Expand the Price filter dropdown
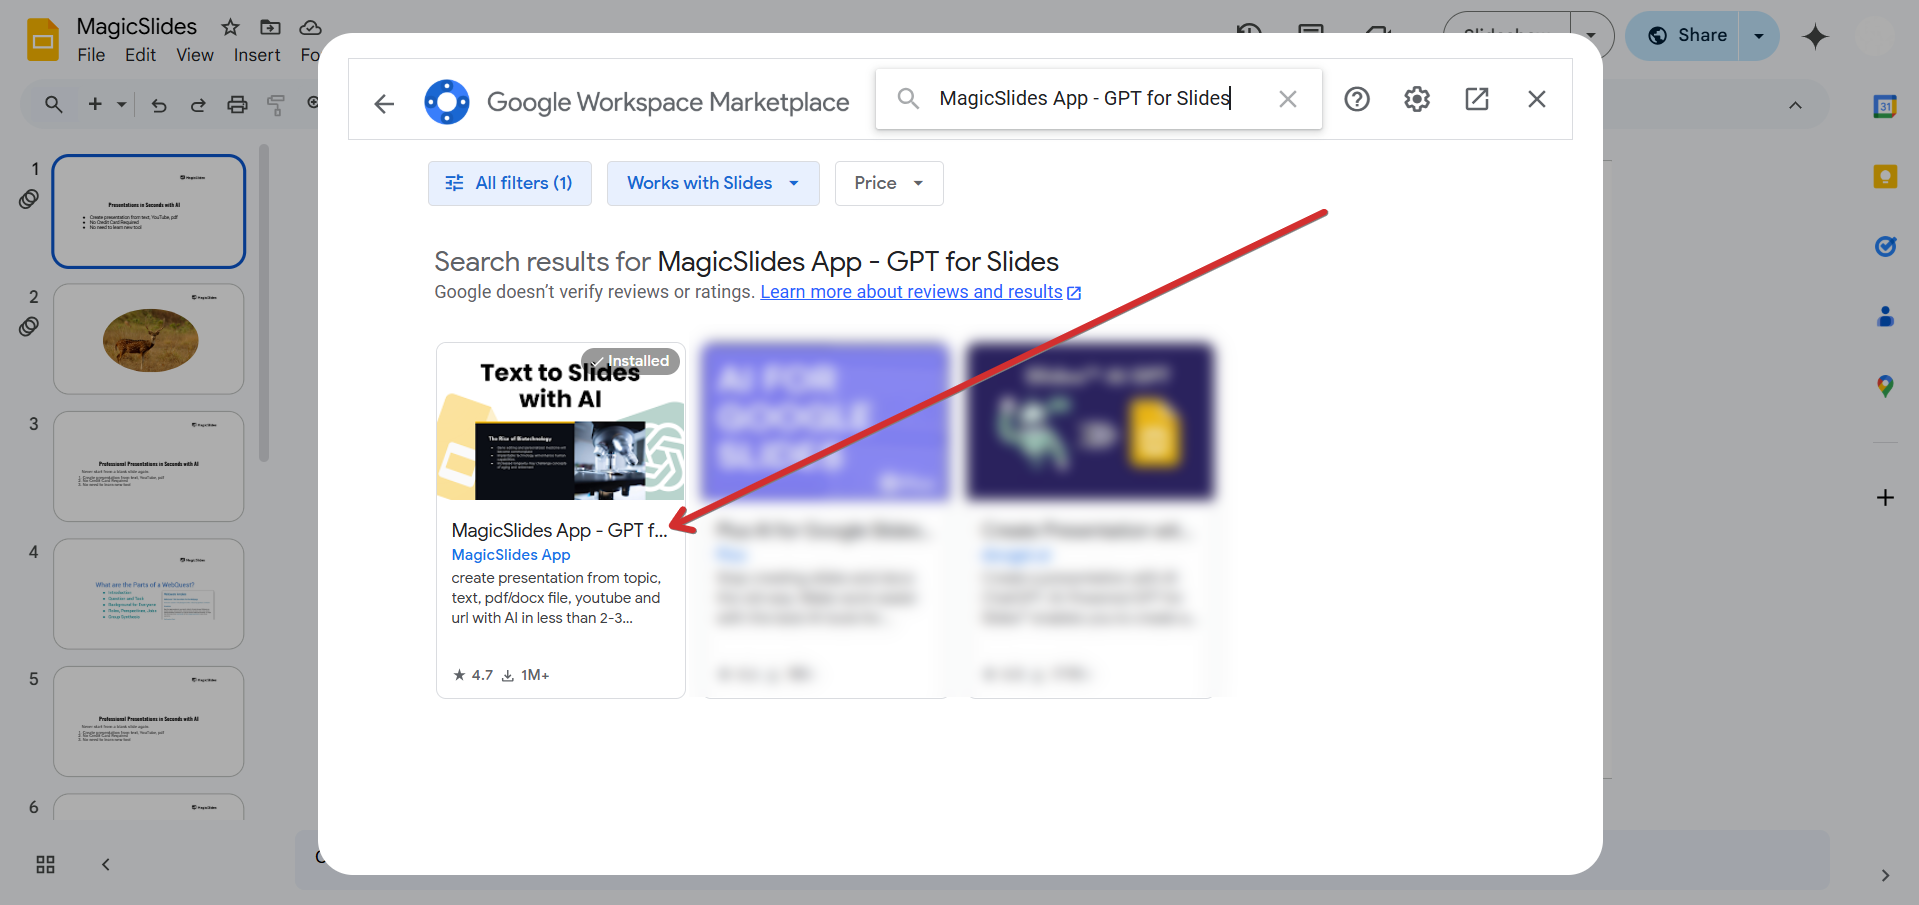 click(x=889, y=183)
